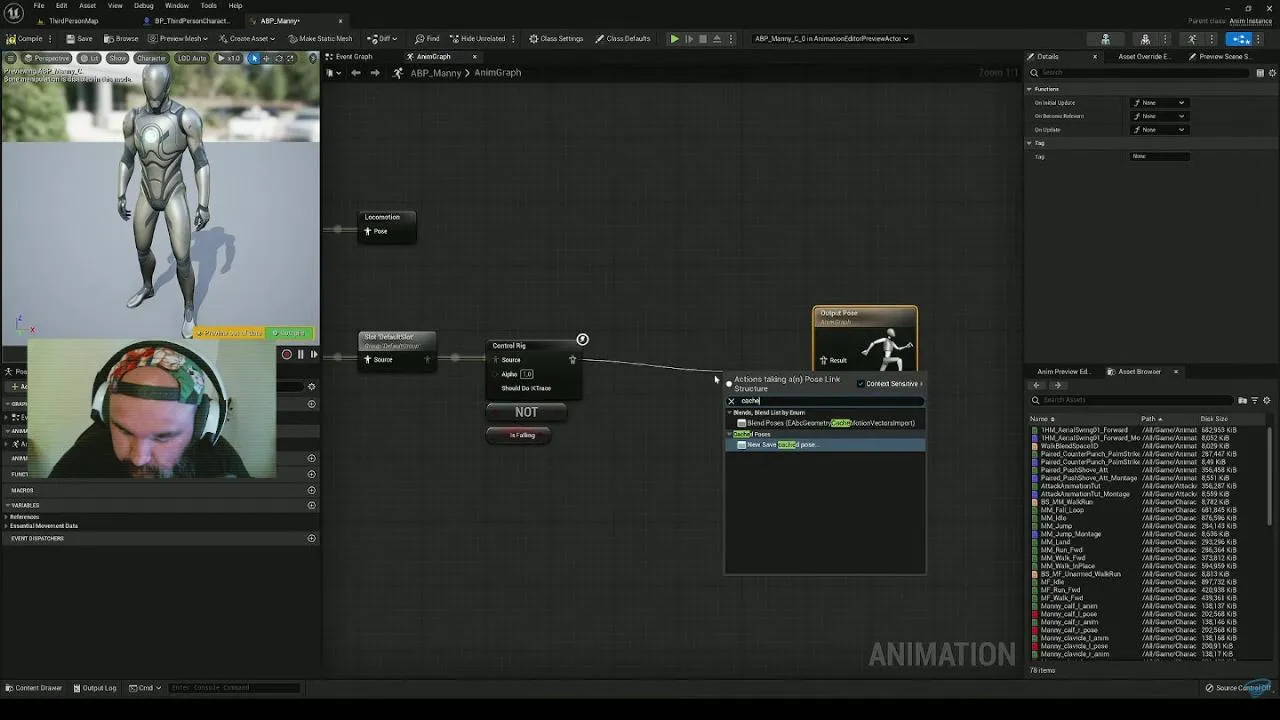Viewport: 1280px width, 720px height.
Task: Clear the cache search text with X
Action: click(731, 401)
